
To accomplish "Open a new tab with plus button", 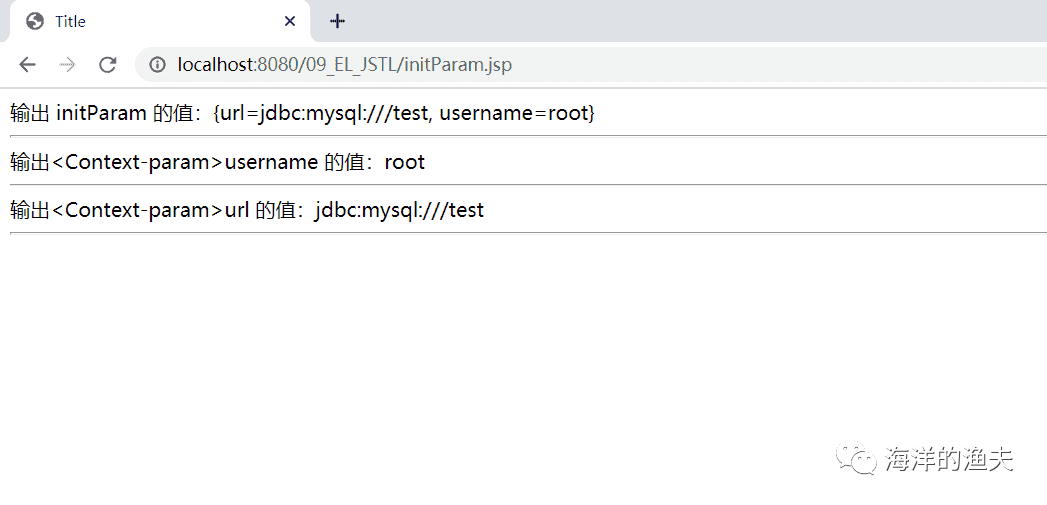I will 337,21.
